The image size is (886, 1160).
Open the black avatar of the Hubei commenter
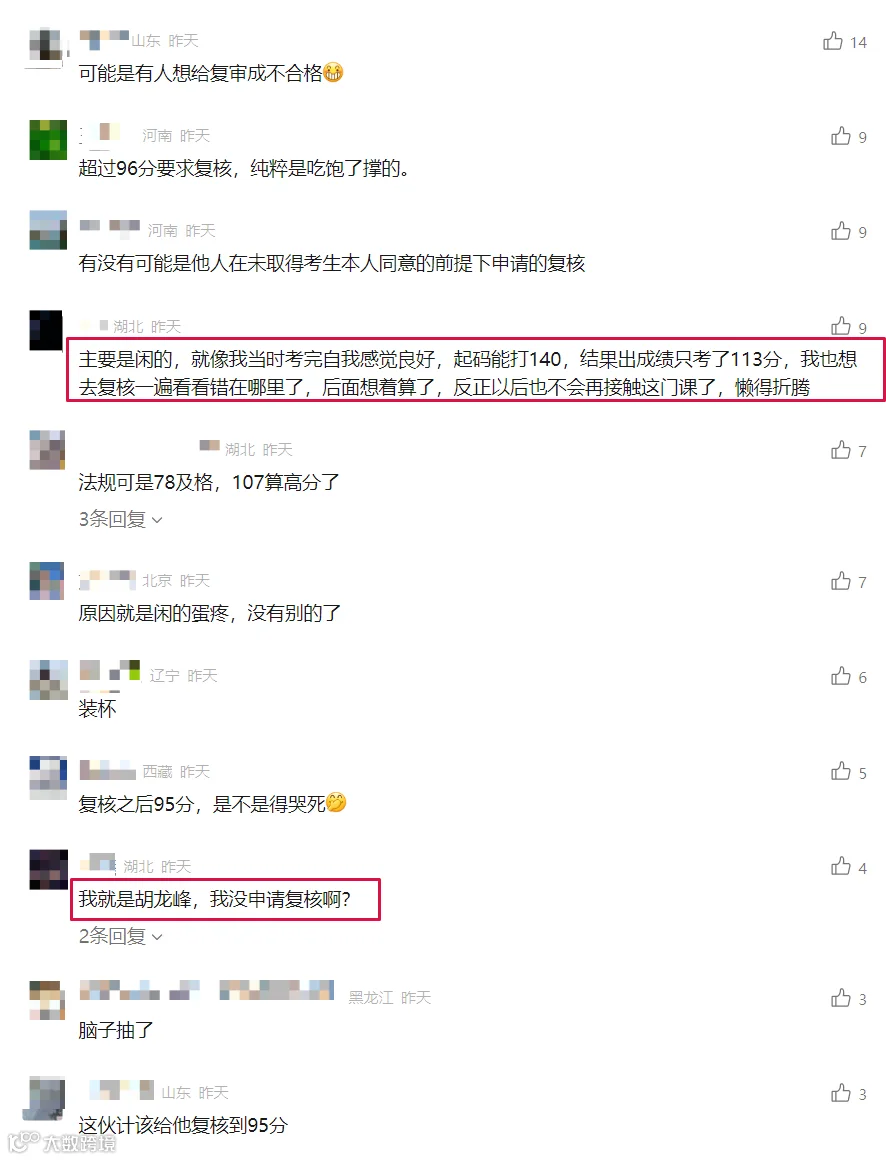pyautogui.click(x=46, y=330)
